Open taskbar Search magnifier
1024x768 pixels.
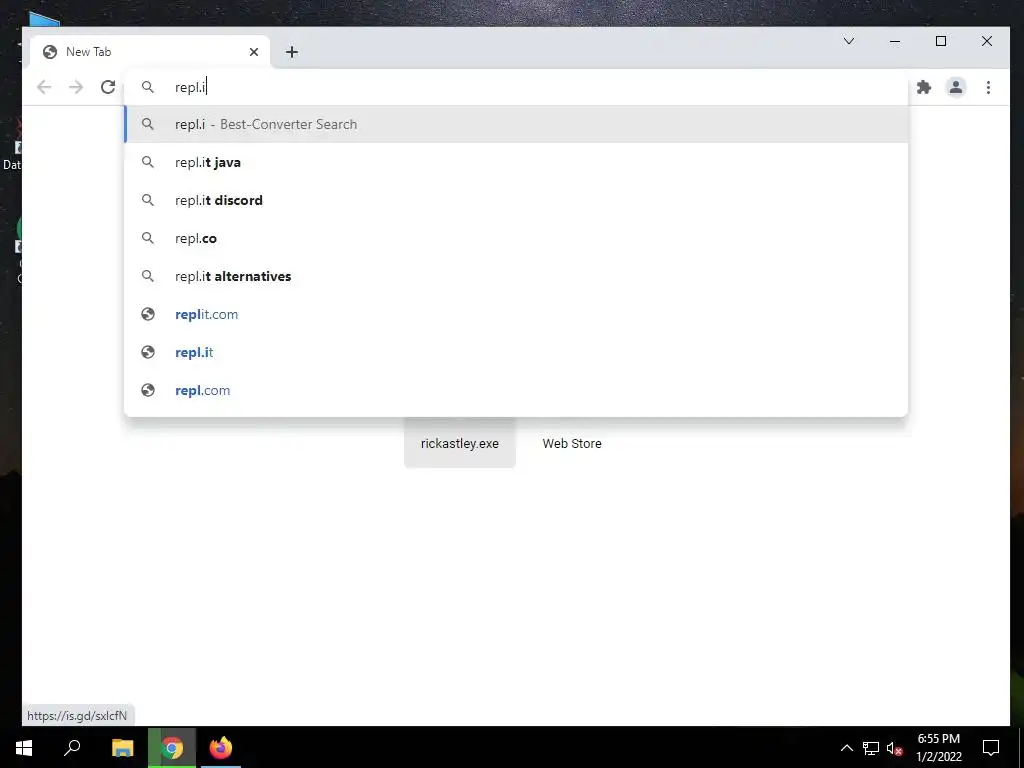coord(72,748)
